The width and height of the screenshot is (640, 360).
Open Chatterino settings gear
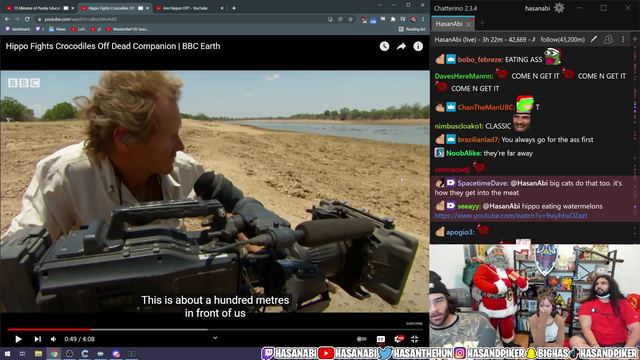click(559, 8)
